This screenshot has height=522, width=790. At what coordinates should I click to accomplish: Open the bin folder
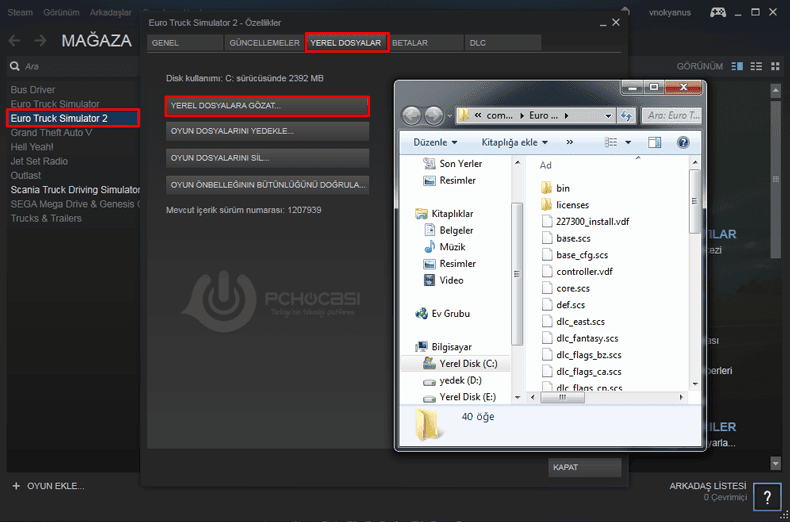pyautogui.click(x=563, y=188)
